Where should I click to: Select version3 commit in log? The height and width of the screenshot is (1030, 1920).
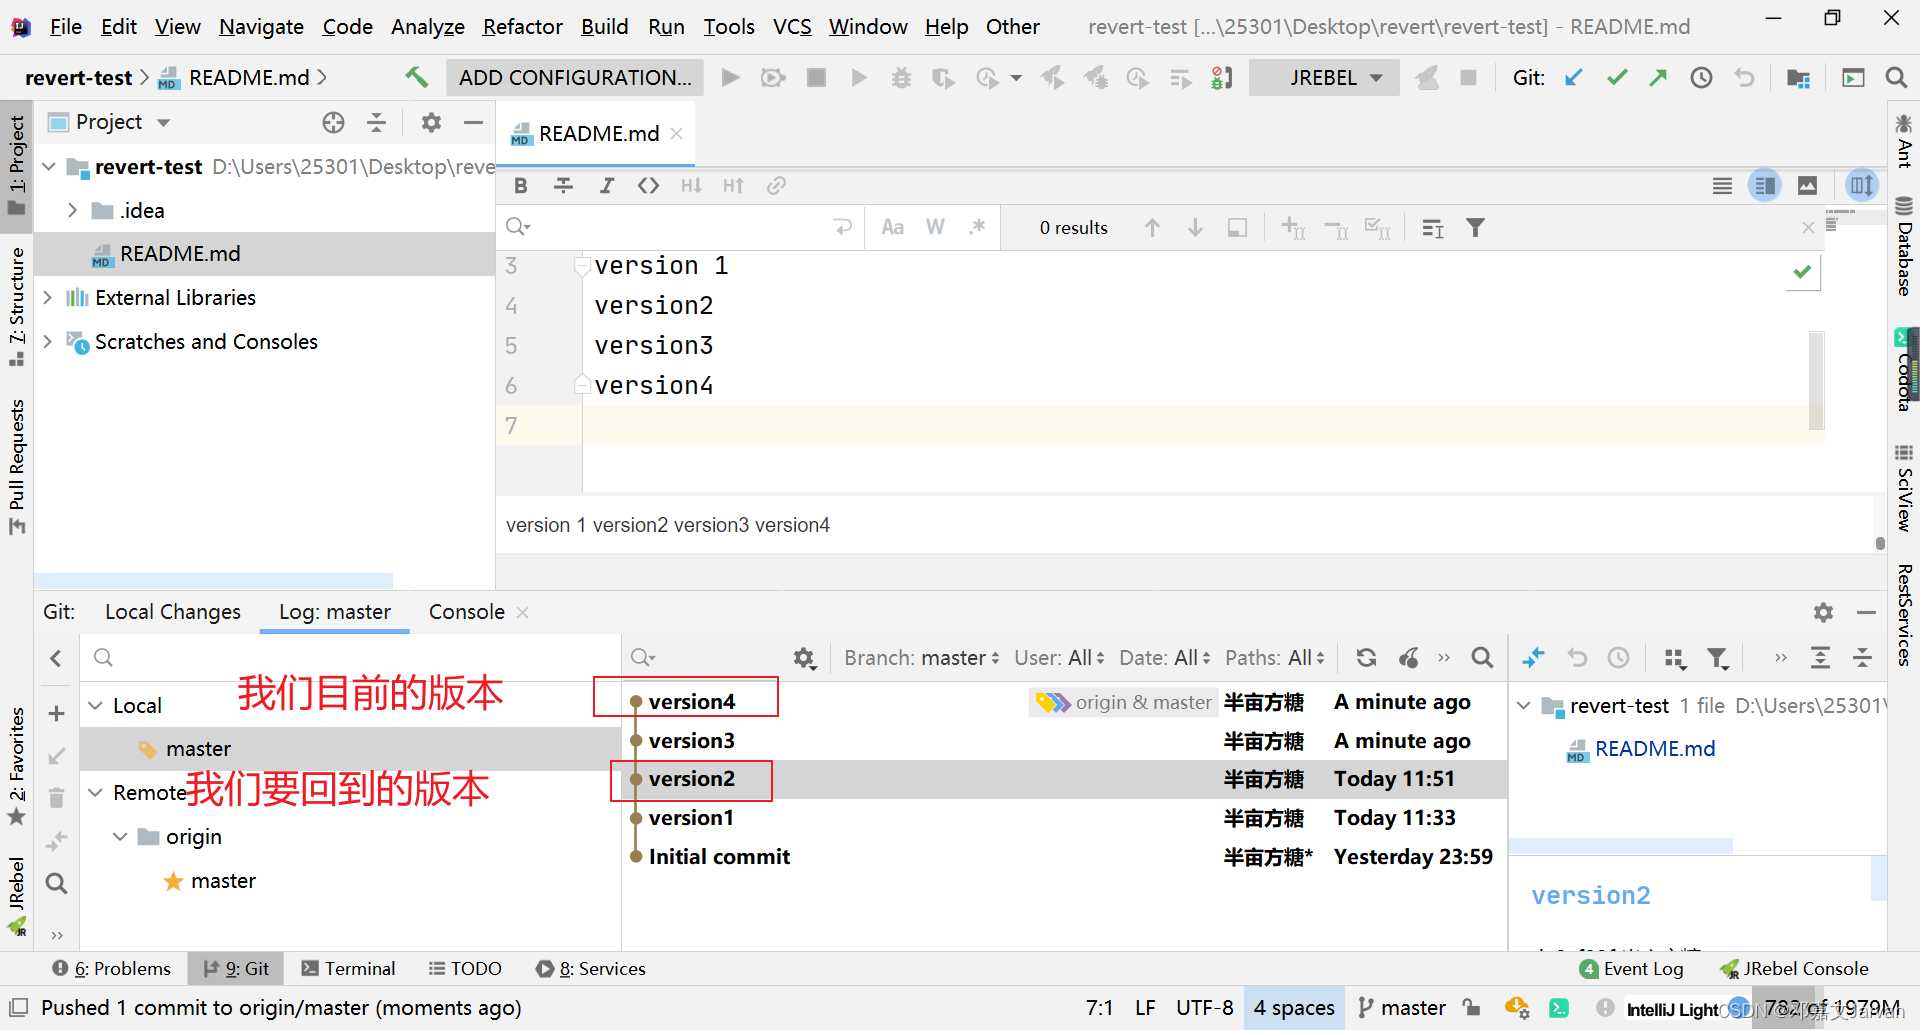click(x=1064, y=740)
